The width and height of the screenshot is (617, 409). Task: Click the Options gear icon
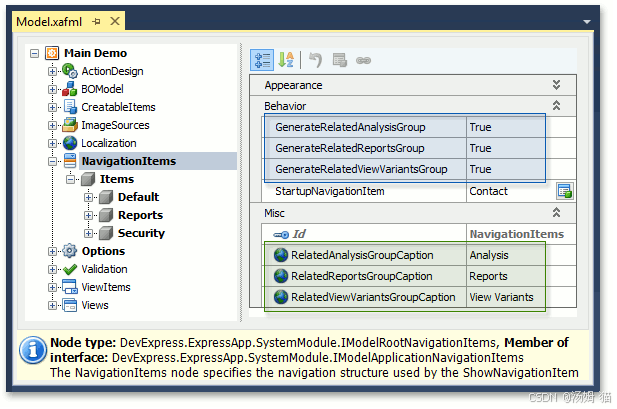[70, 251]
